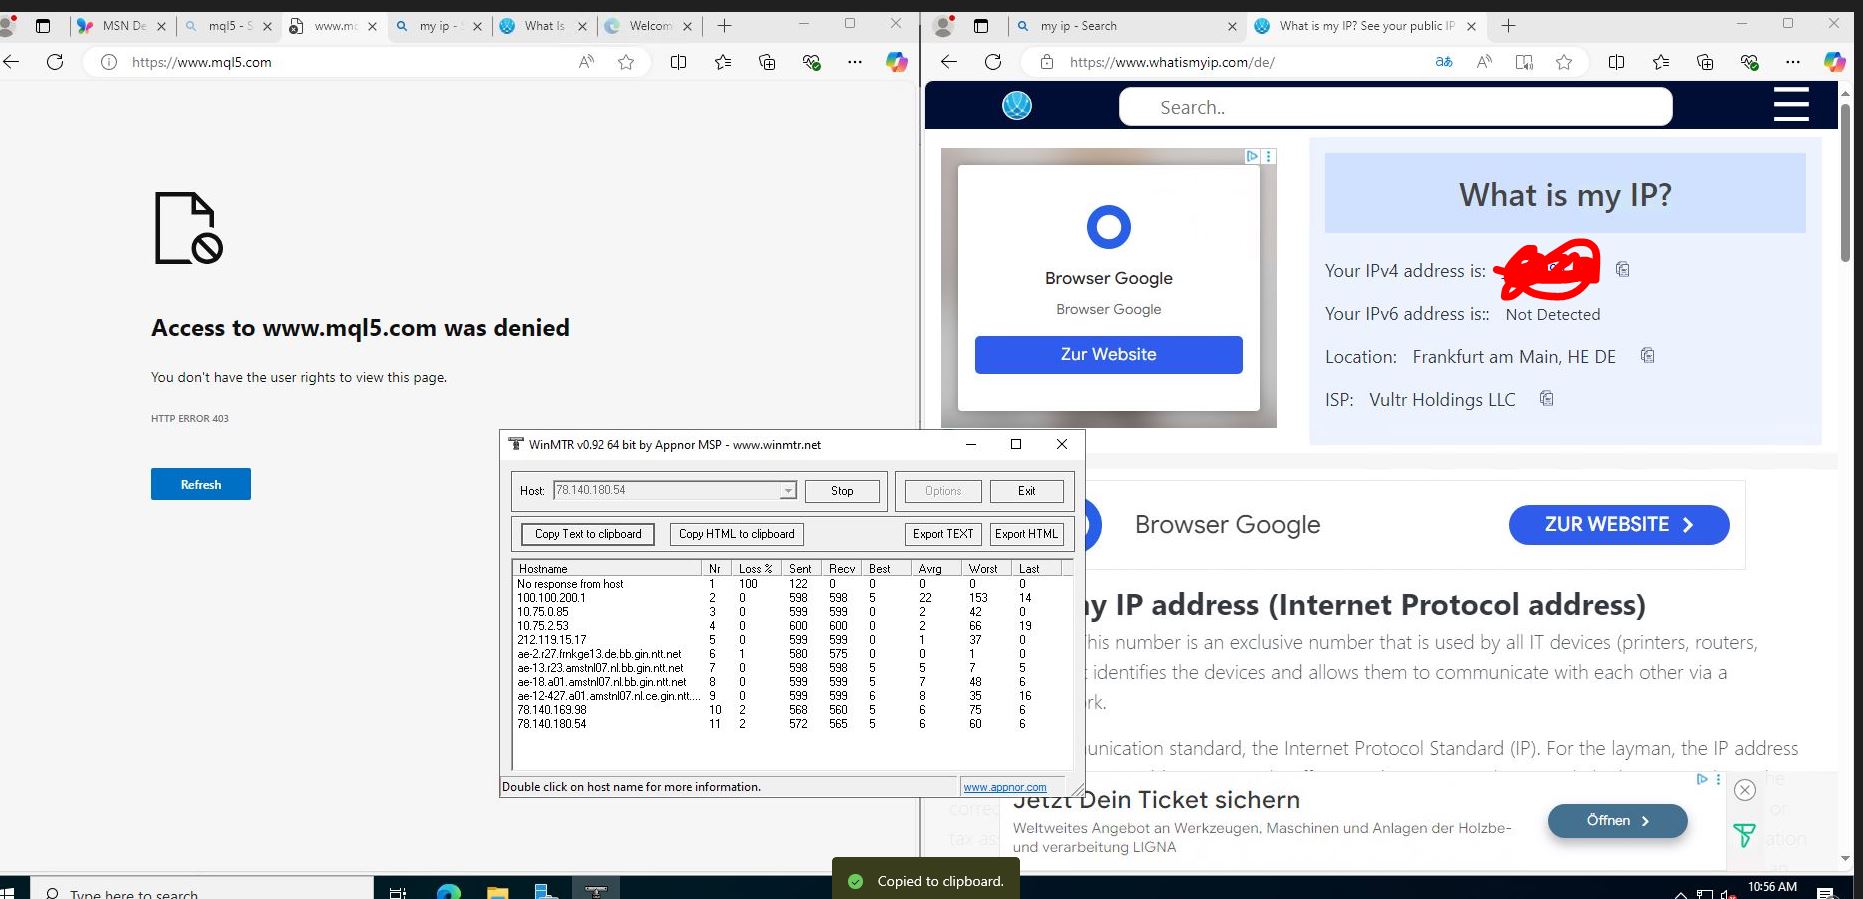Click ZUR WEBSITE banner button

coord(1619,525)
